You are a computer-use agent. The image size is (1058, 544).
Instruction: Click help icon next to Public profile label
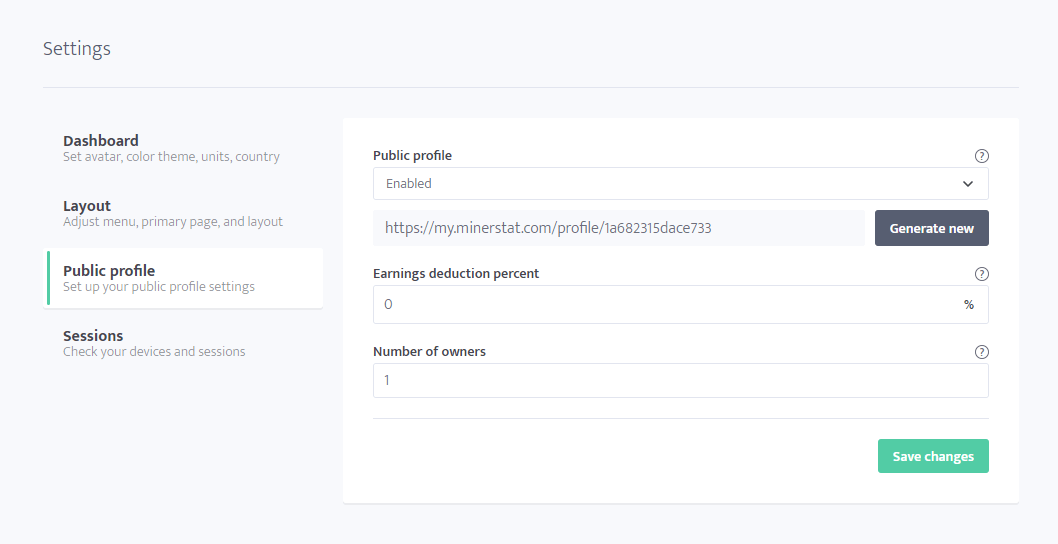(x=982, y=156)
